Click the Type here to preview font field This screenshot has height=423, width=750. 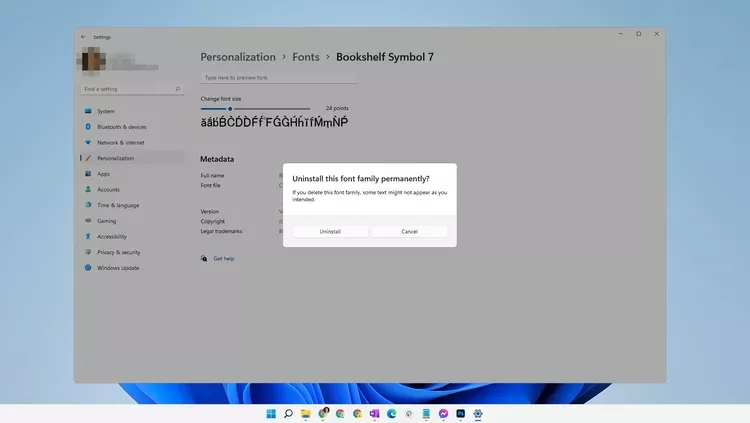coord(279,78)
